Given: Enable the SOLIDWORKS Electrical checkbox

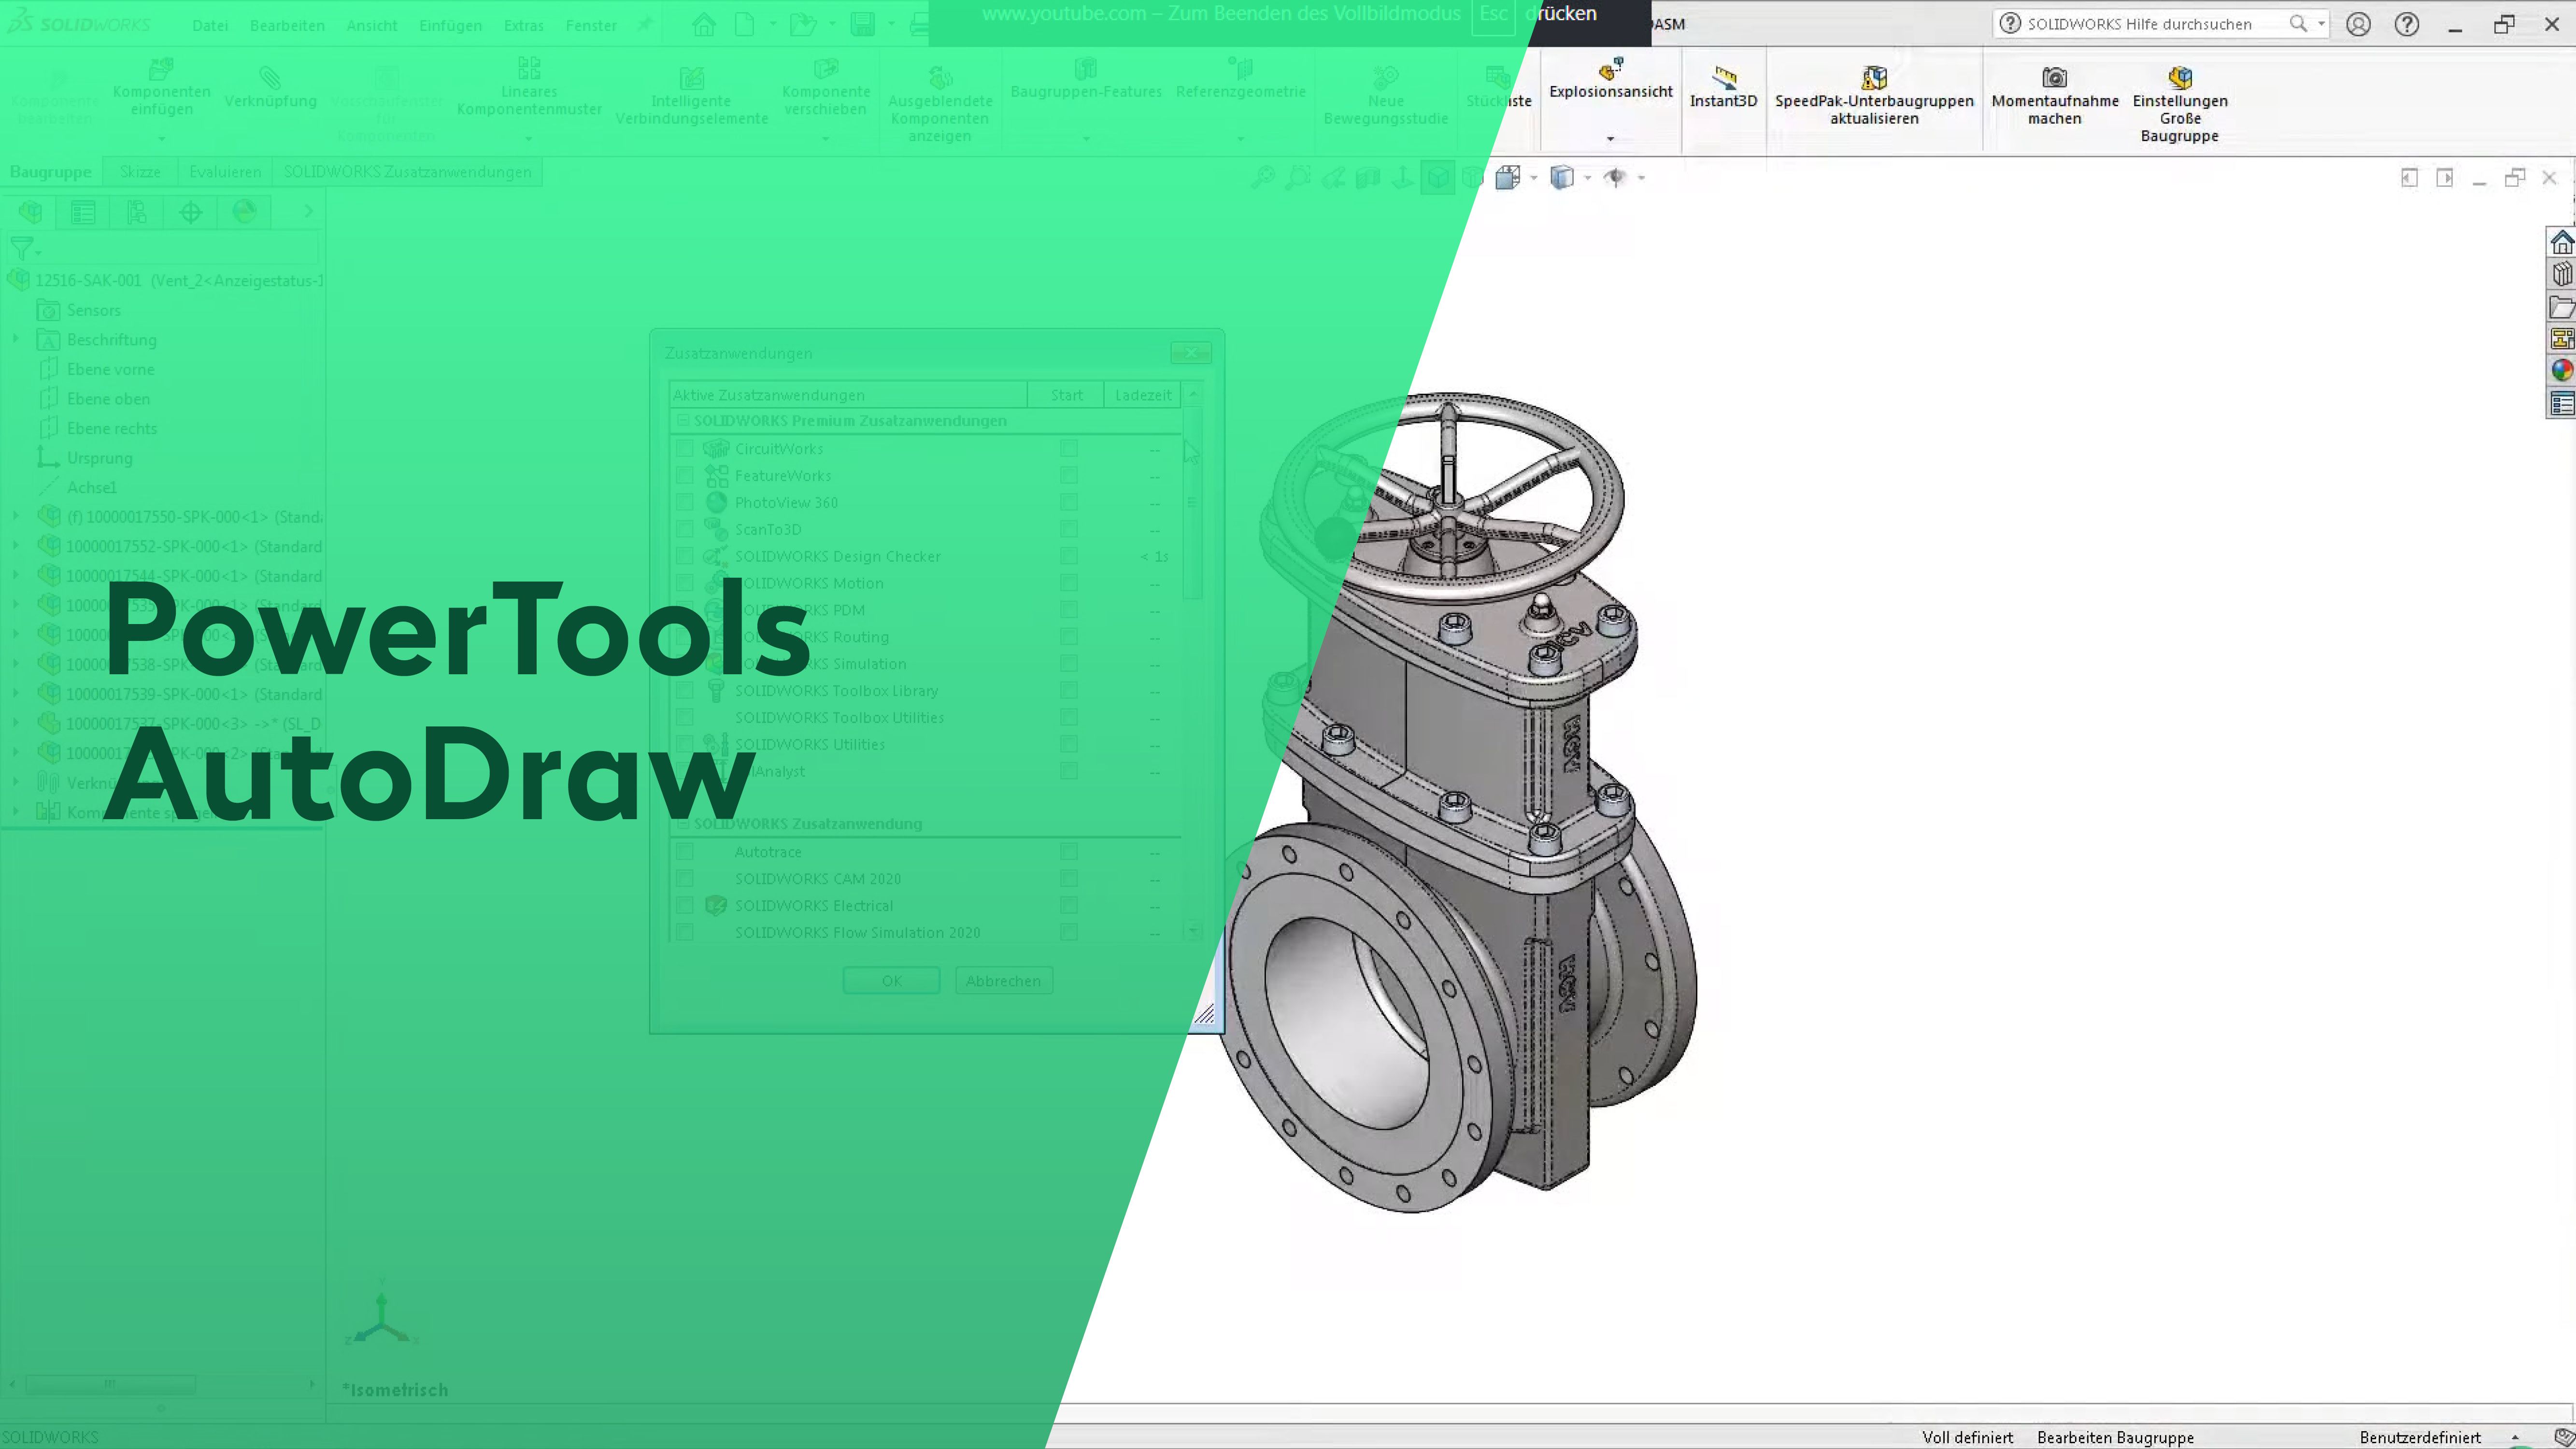Looking at the screenshot, I should pyautogui.click(x=685, y=905).
